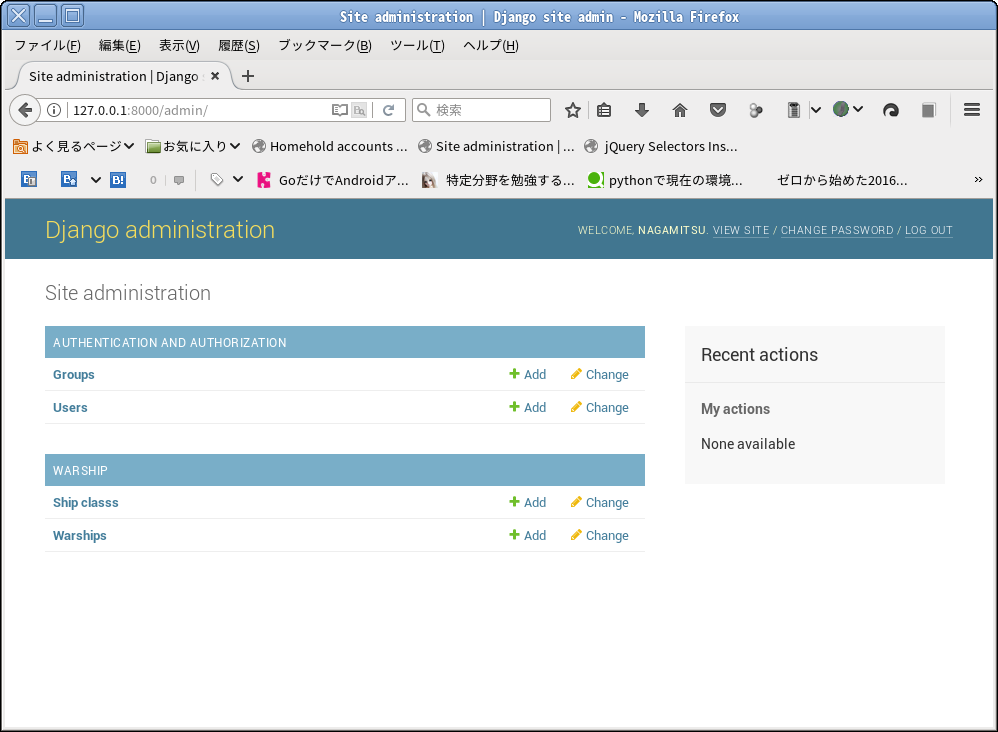998x732 pixels.
Task: Follow the VIEW SITE link
Action: tap(741, 230)
